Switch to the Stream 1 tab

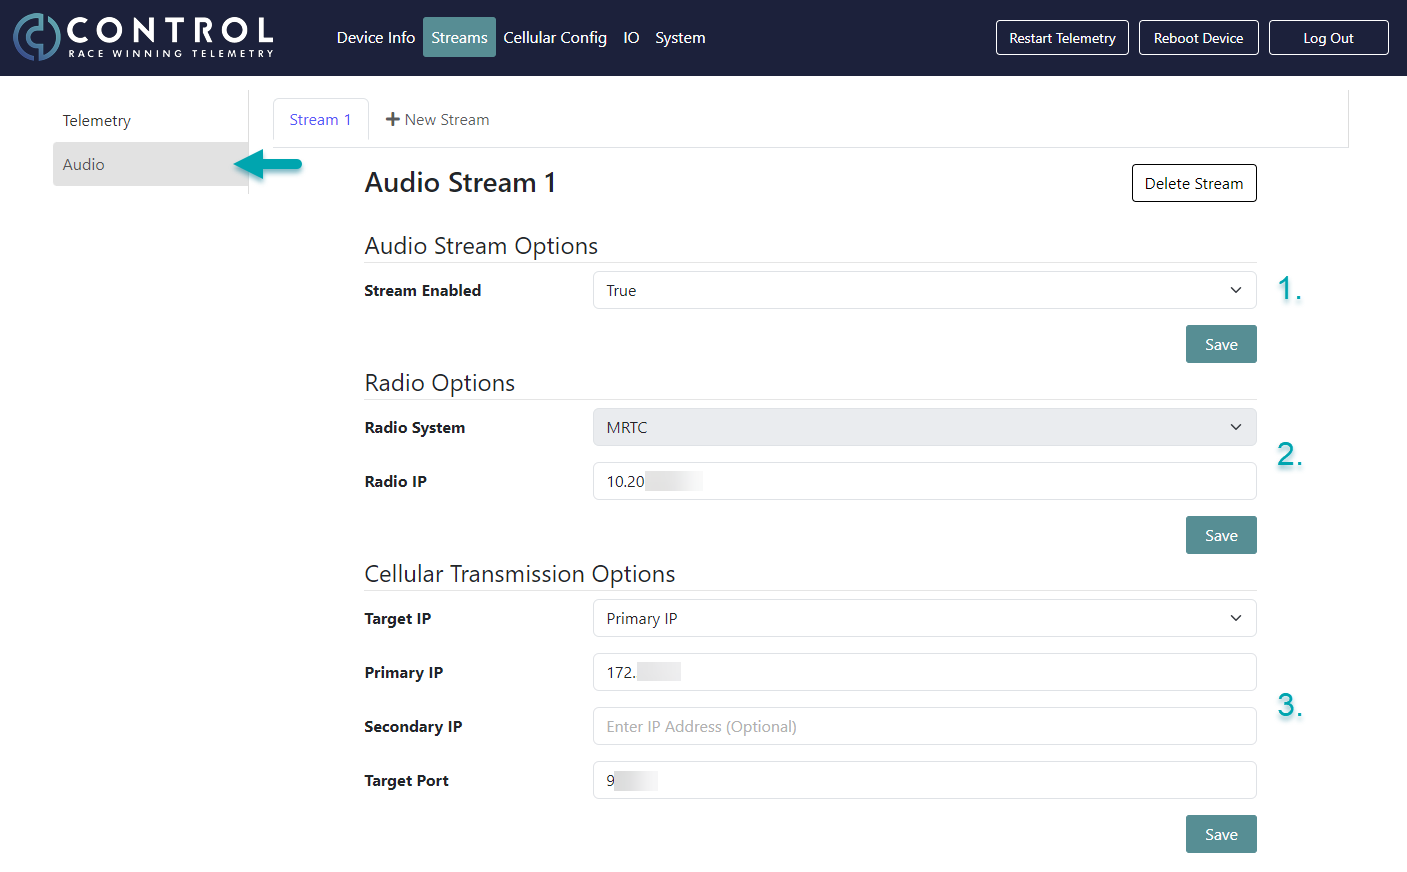pyautogui.click(x=320, y=119)
